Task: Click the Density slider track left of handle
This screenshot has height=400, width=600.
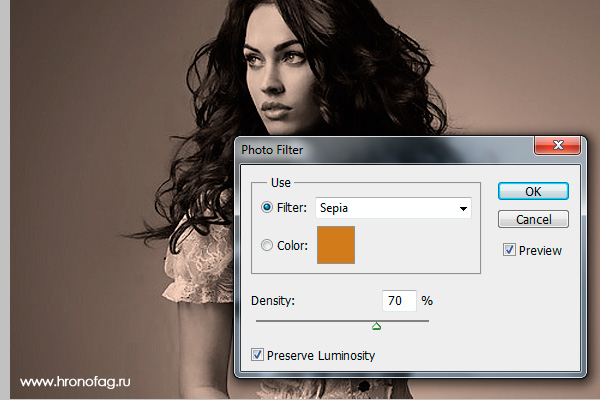Action: tap(314, 321)
